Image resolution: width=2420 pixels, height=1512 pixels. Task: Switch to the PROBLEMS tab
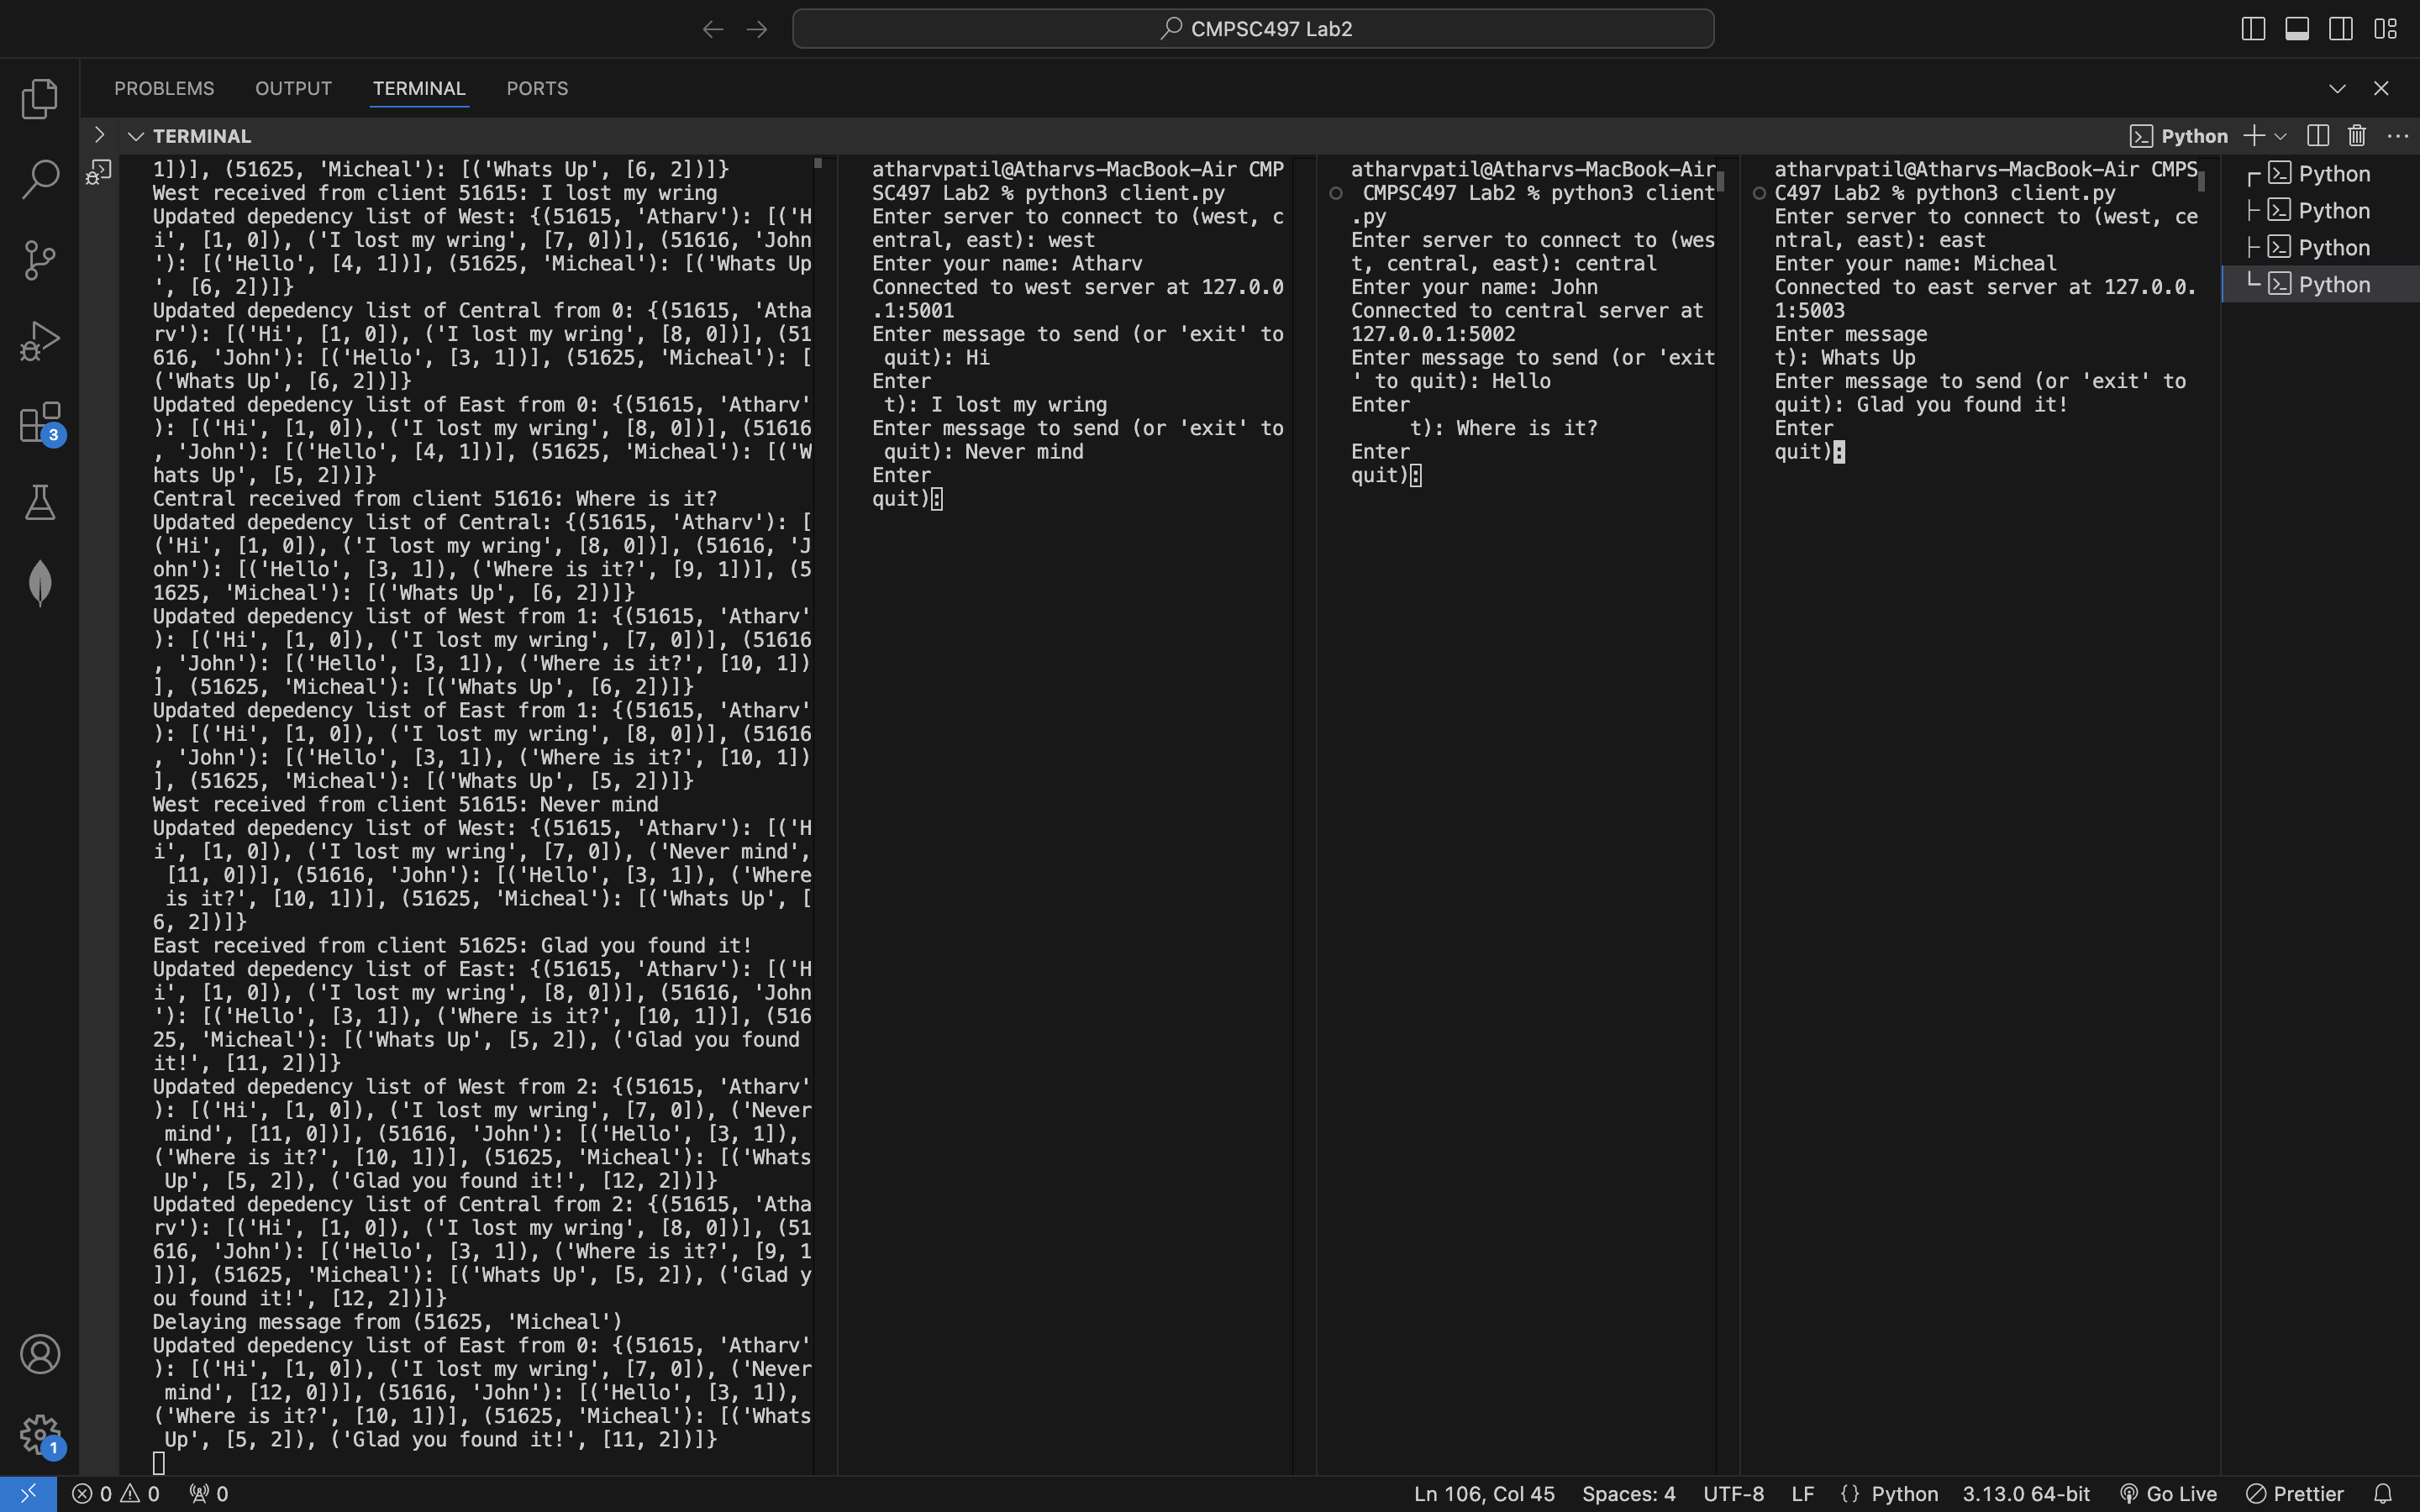[x=164, y=88]
